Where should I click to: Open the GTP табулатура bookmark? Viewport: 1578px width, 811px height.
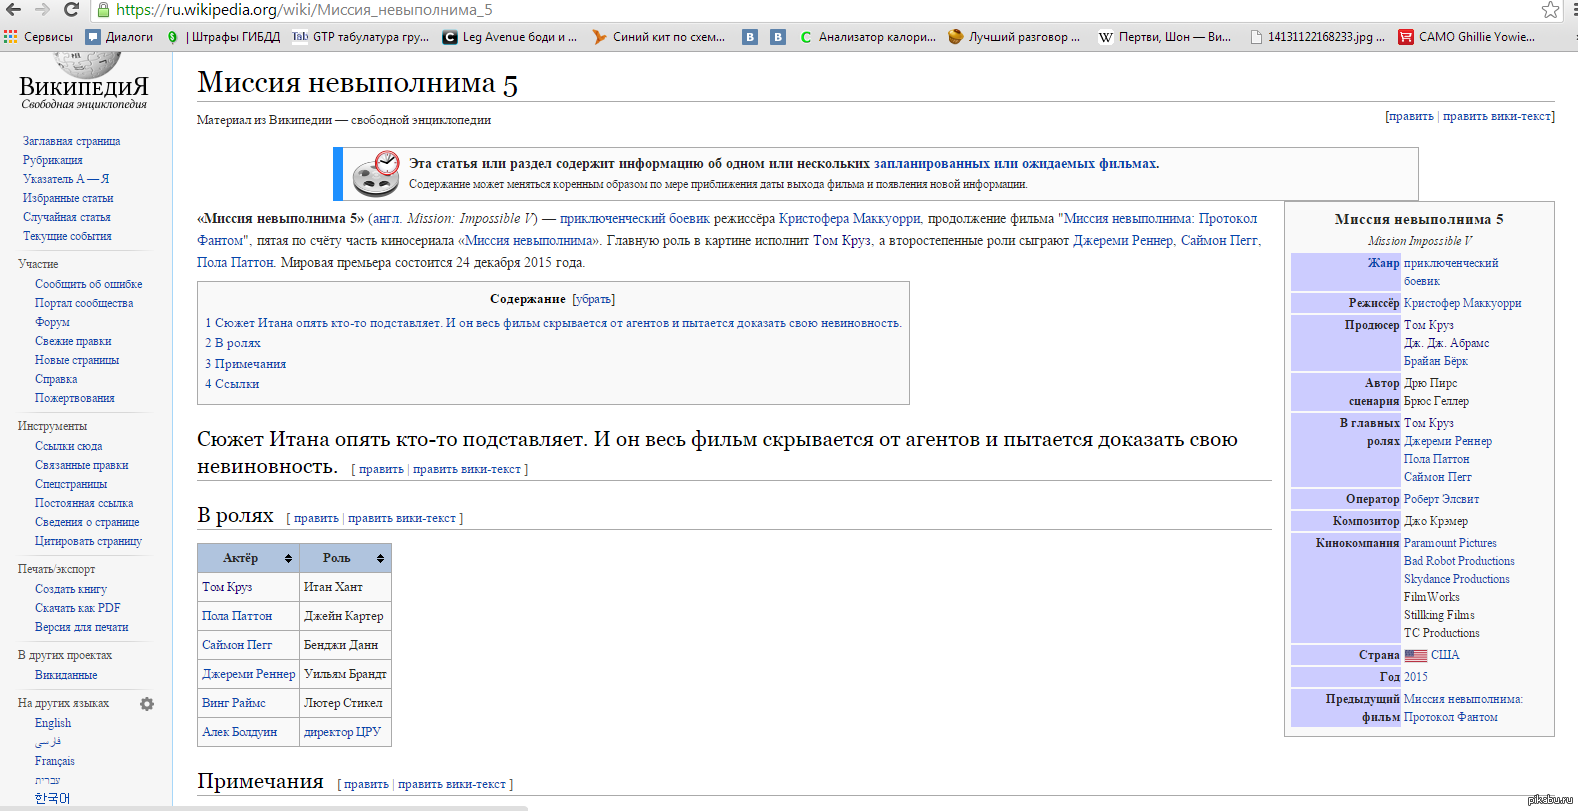coord(360,37)
